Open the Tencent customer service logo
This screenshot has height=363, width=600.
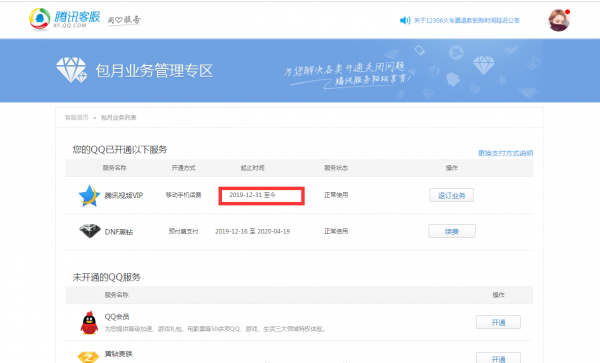tap(65, 18)
